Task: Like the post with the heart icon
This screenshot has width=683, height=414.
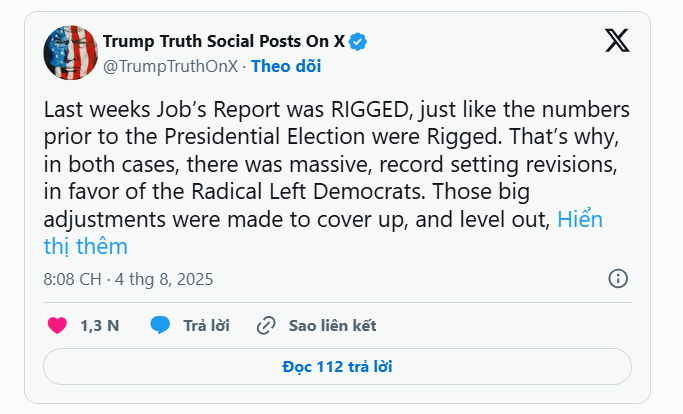Action: click(58, 325)
